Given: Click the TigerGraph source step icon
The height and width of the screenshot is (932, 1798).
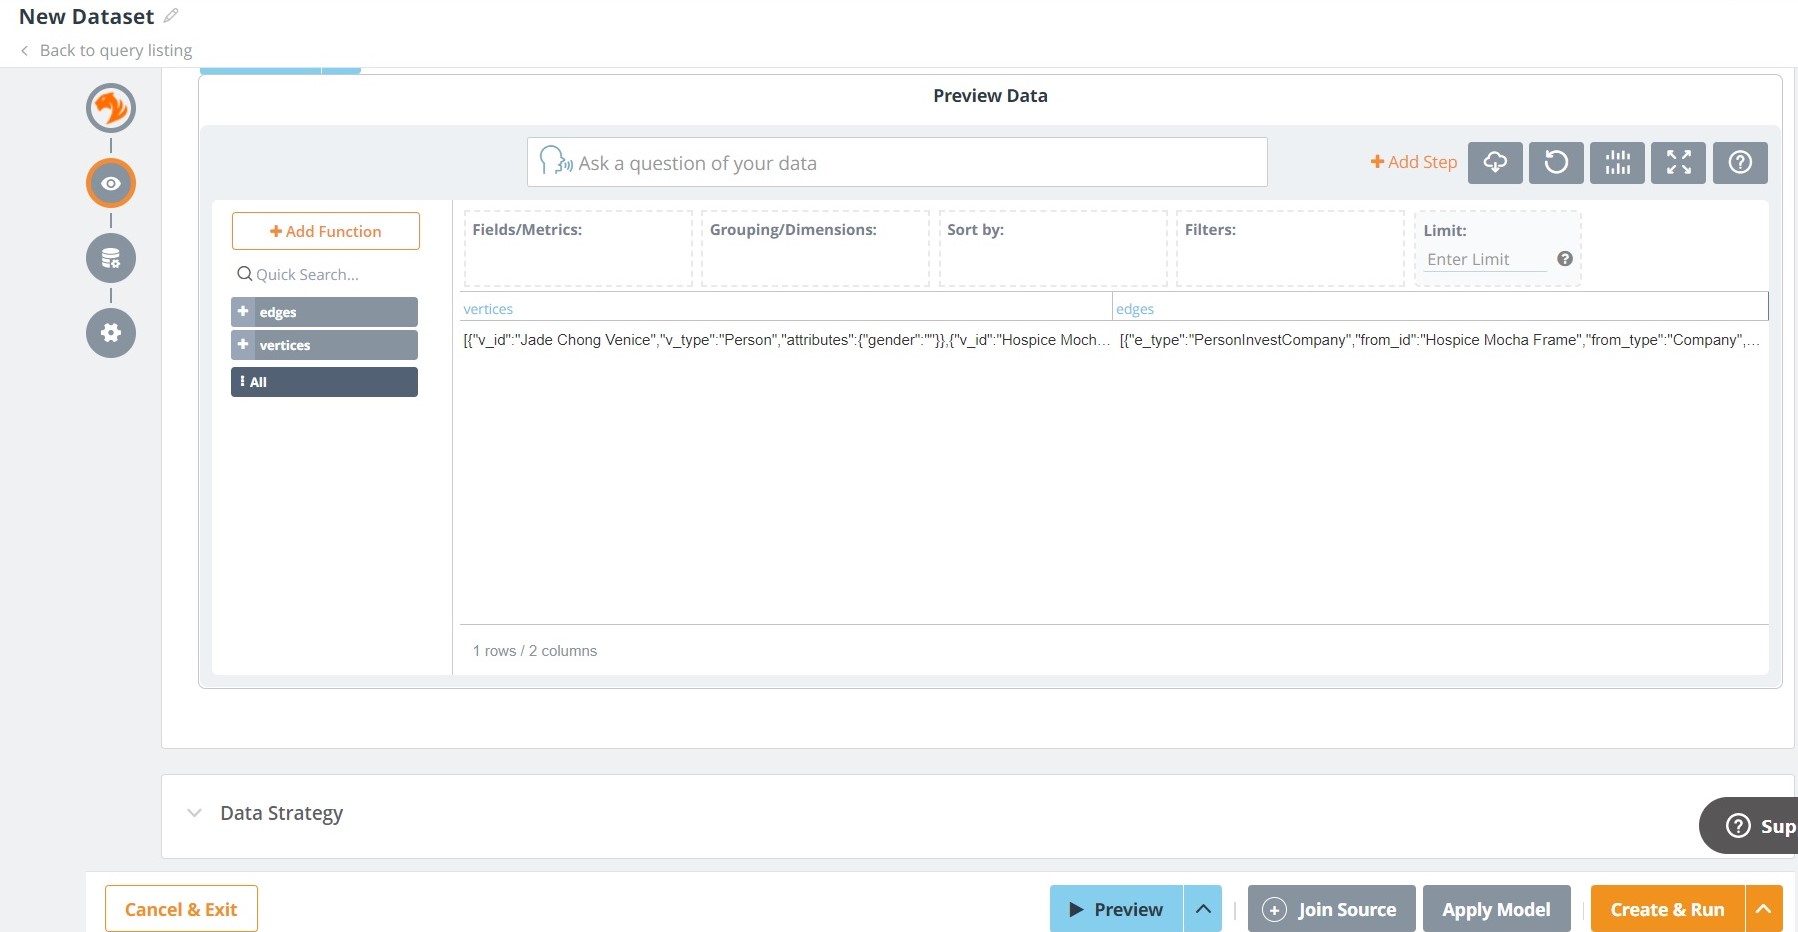Looking at the screenshot, I should coord(111,108).
